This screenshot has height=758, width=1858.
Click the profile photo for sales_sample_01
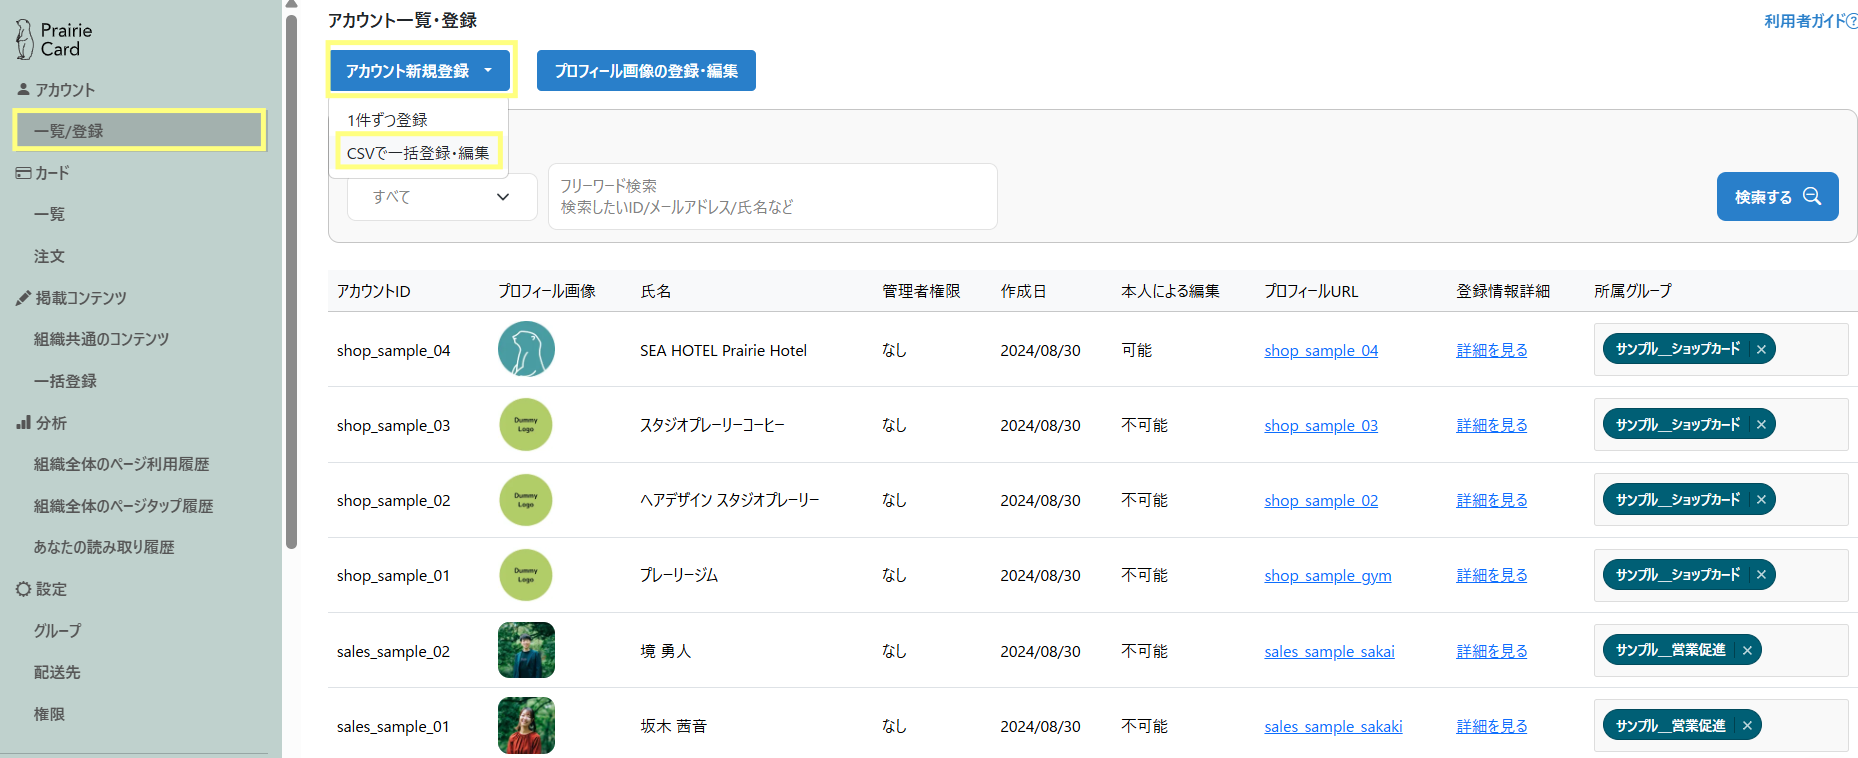tap(526, 725)
